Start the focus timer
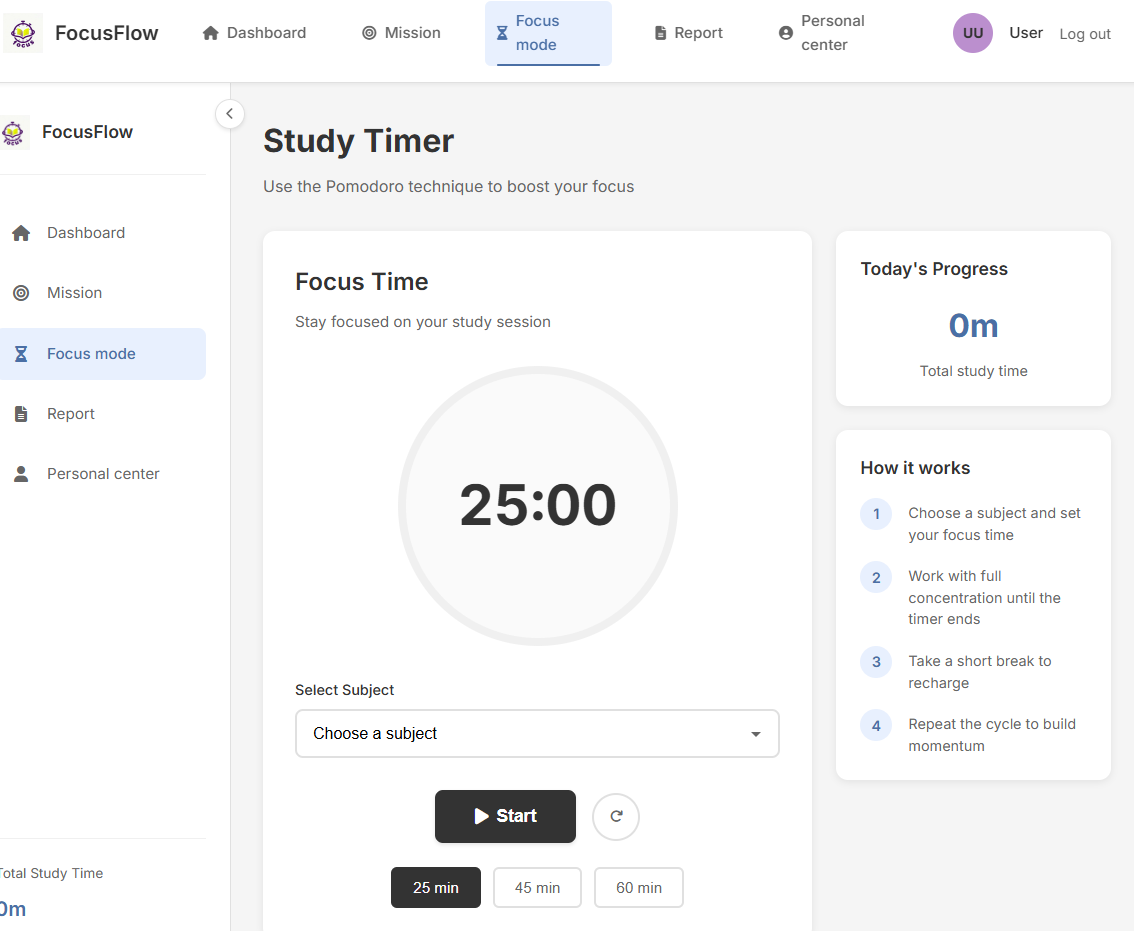Viewport: 1134px width, 931px height. (506, 816)
